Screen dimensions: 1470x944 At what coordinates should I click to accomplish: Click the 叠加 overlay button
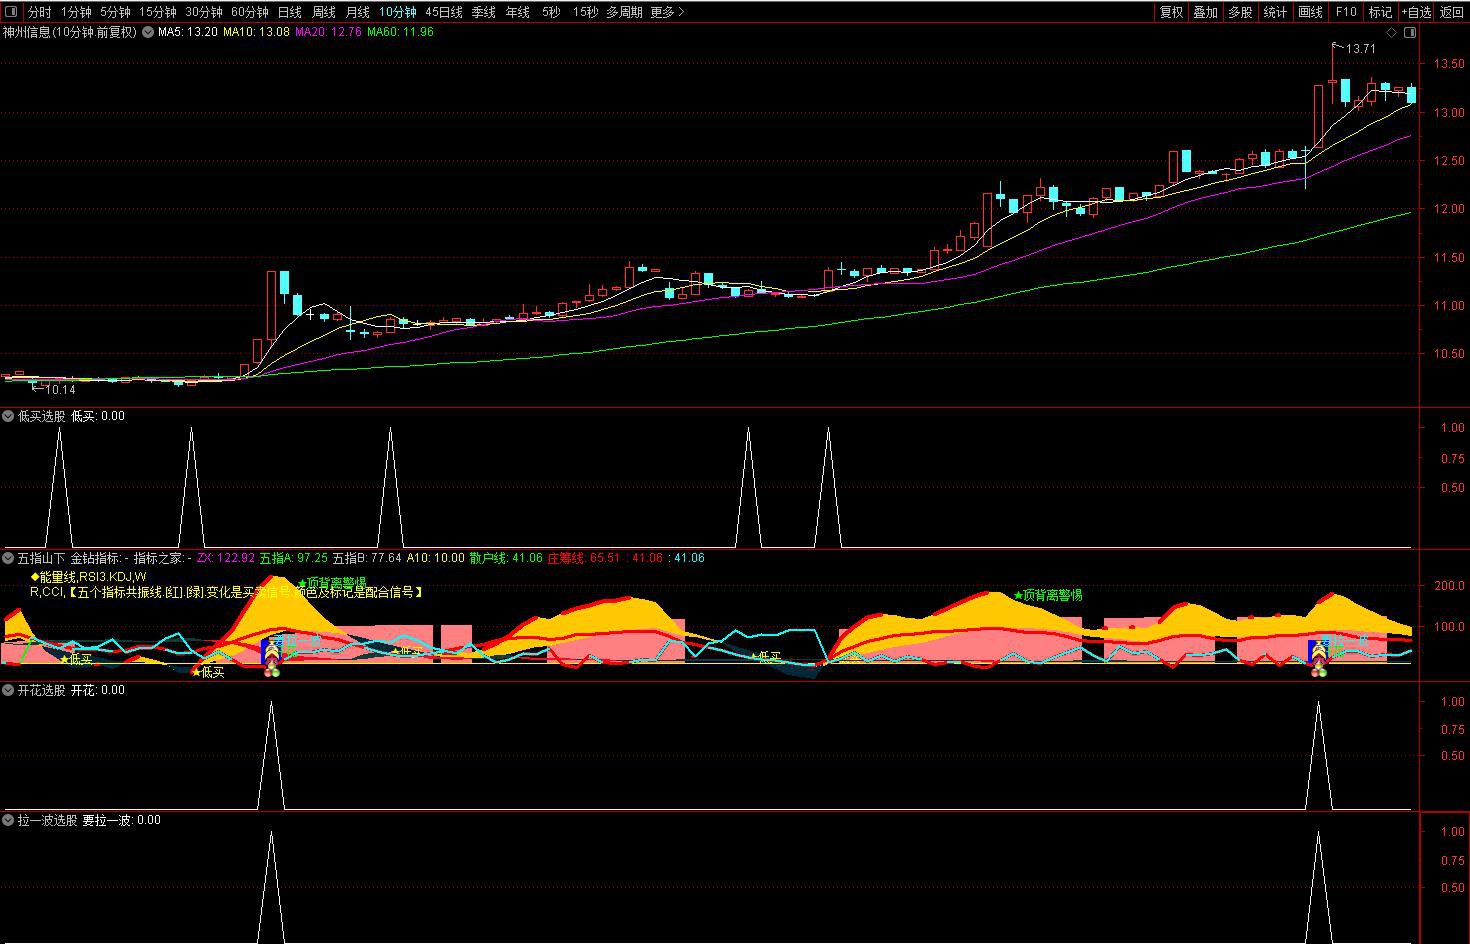point(1206,12)
